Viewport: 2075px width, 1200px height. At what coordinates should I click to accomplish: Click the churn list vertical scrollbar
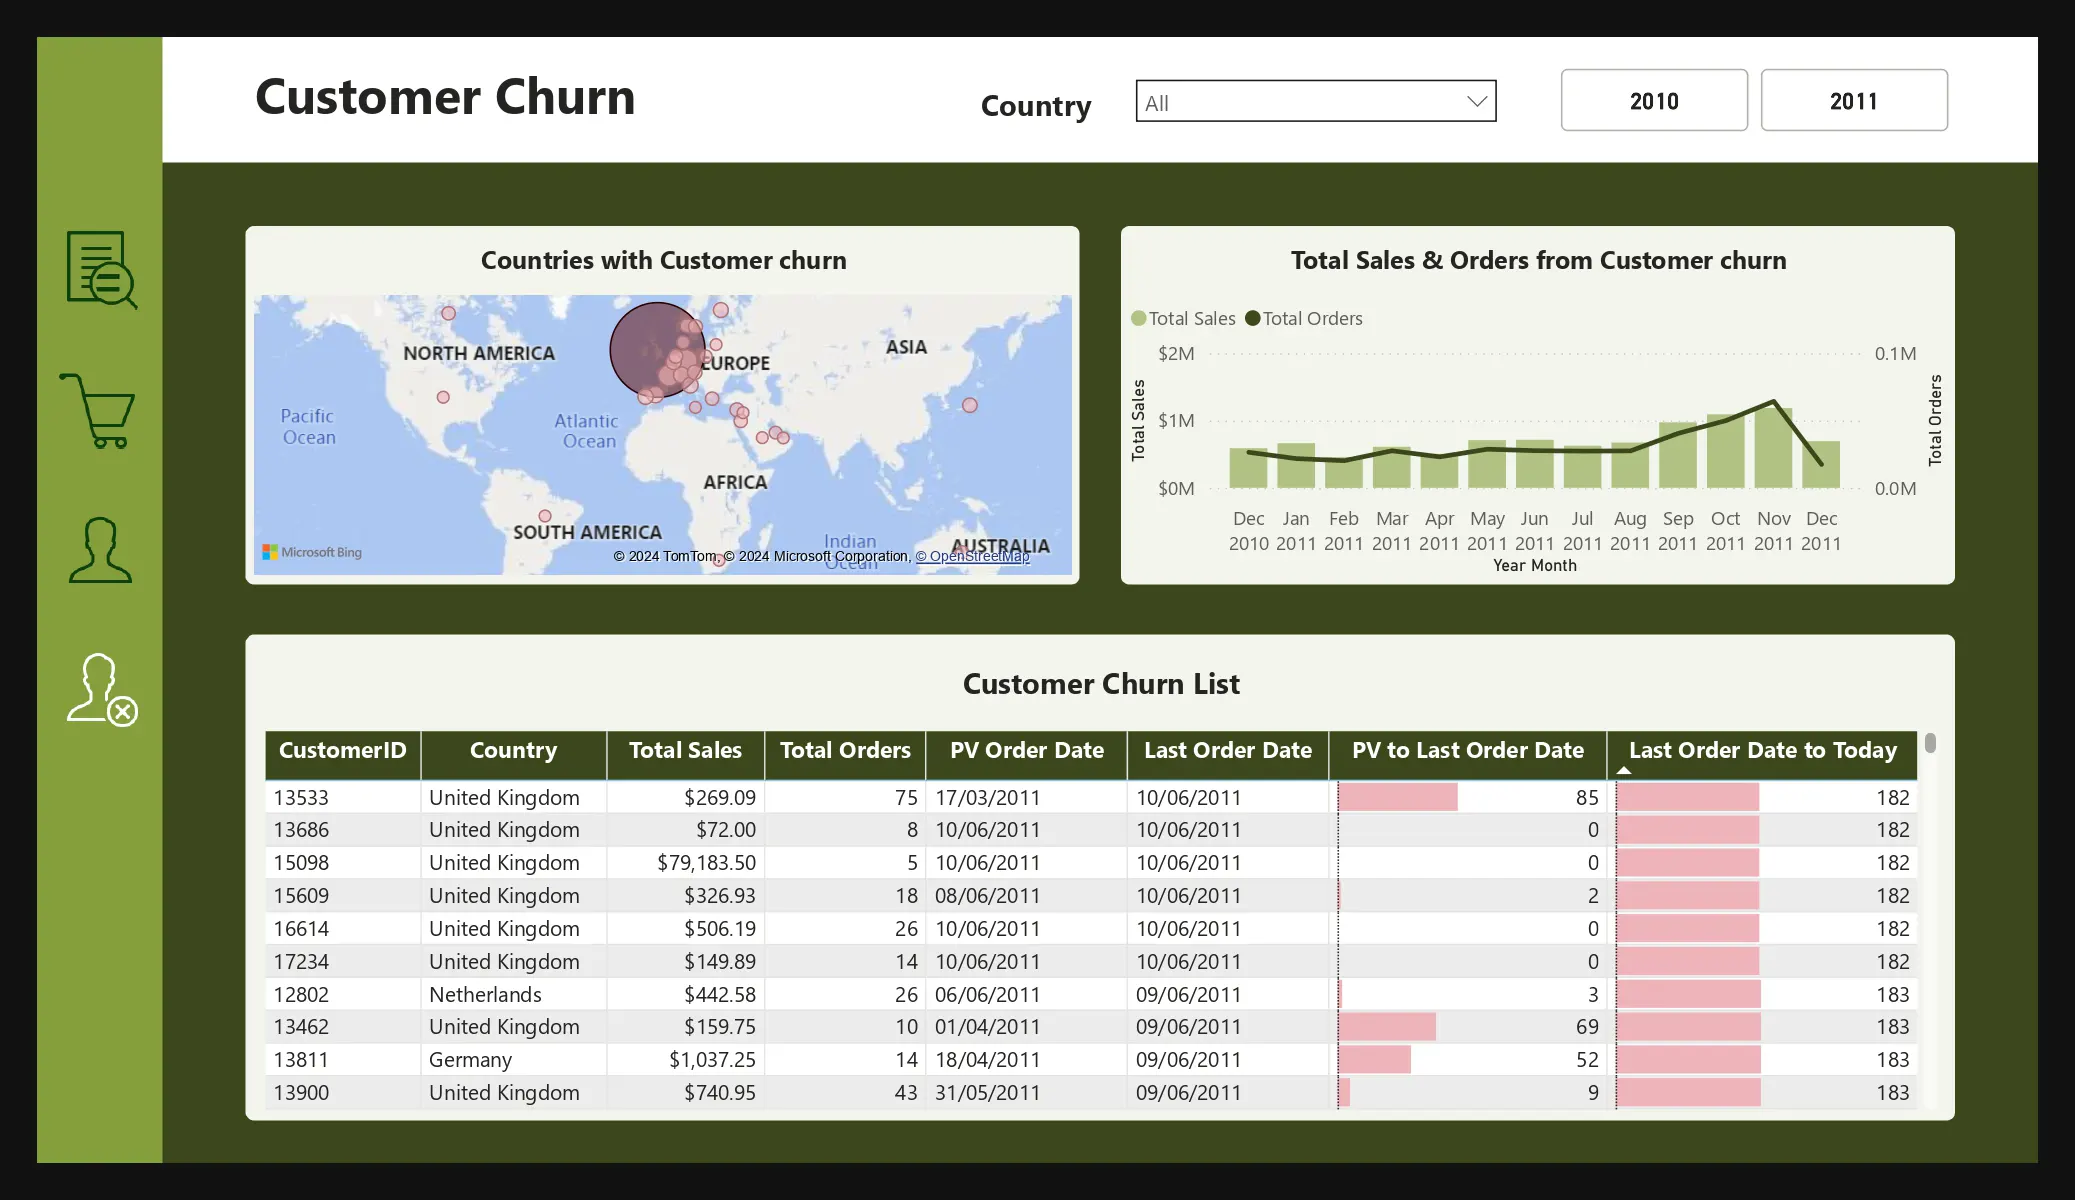click(x=1930, y=743)
